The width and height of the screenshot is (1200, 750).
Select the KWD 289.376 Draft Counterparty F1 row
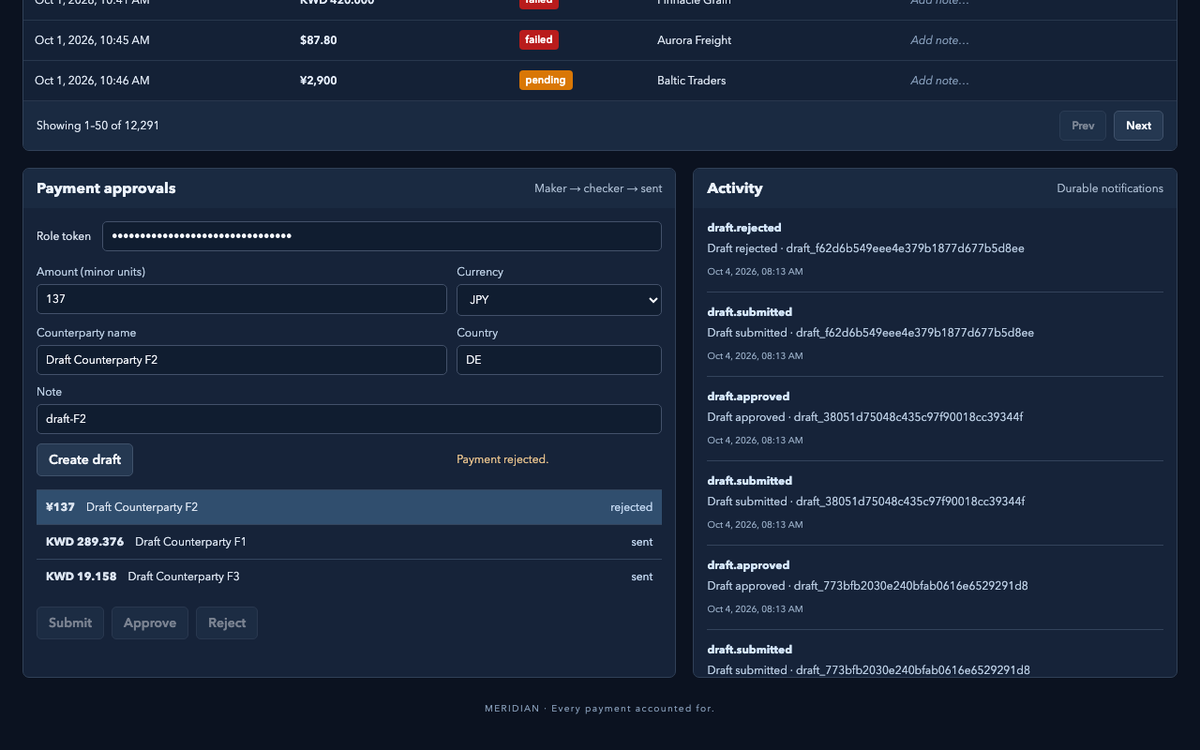tap(349, 542)
